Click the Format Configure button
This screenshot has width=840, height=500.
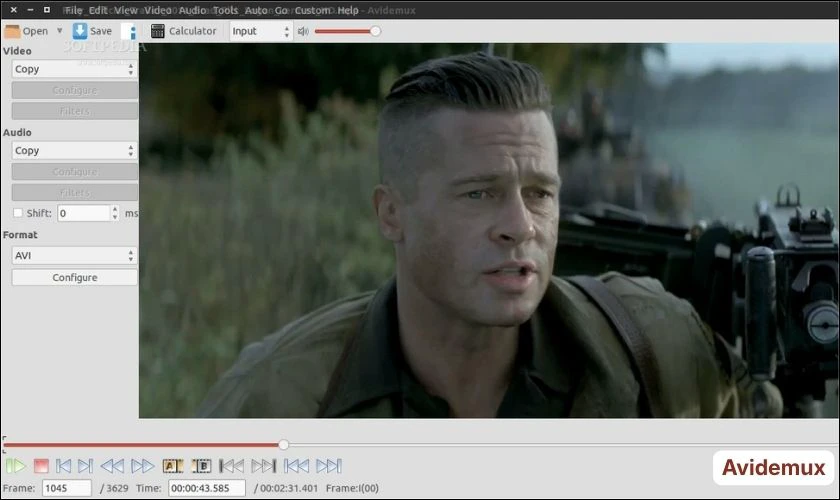point(74,278)
